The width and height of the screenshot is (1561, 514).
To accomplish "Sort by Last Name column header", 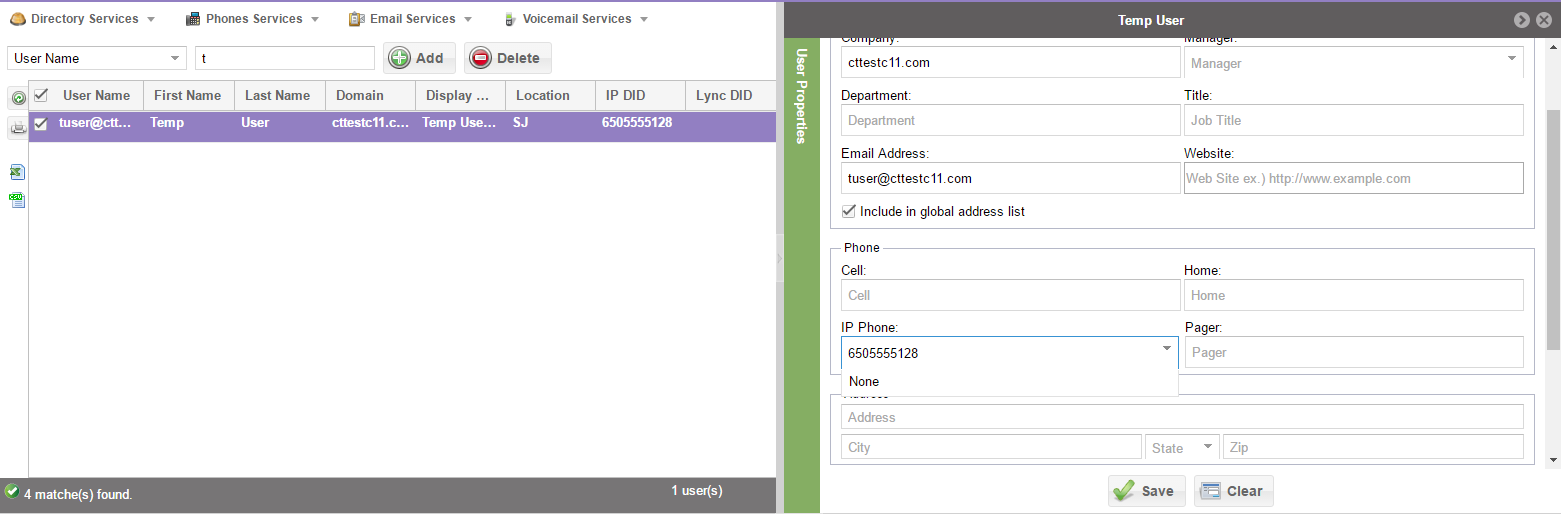I will pos(279,96).
